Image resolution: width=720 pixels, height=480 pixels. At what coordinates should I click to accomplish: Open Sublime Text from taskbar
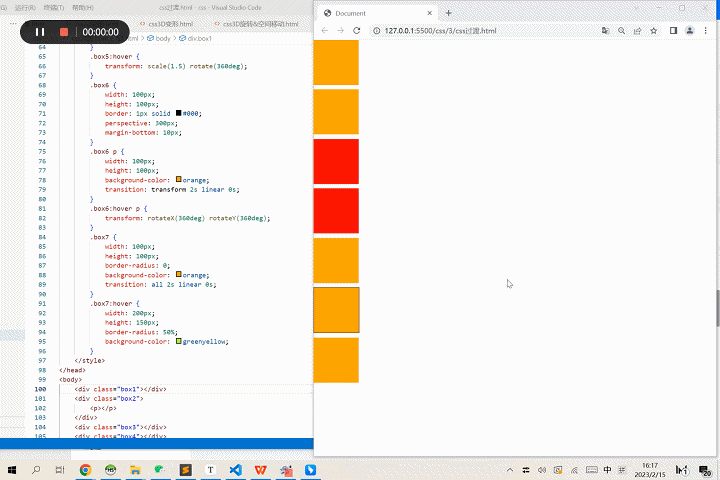point(186,470)
